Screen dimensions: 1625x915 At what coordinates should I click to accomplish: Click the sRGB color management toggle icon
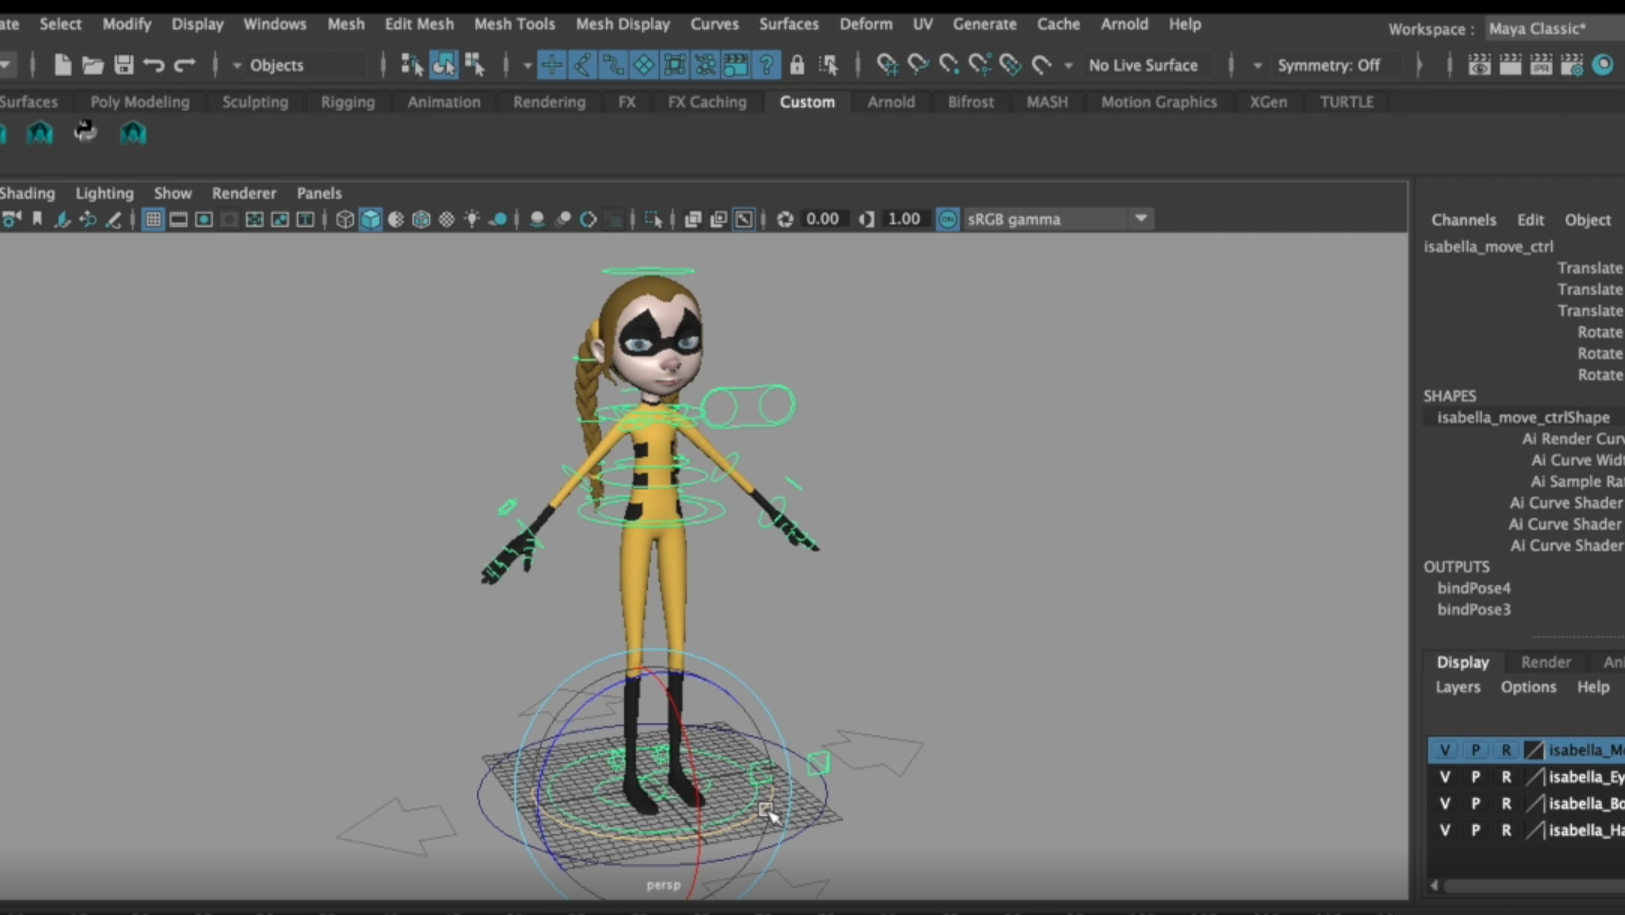[x=947, y=219]
